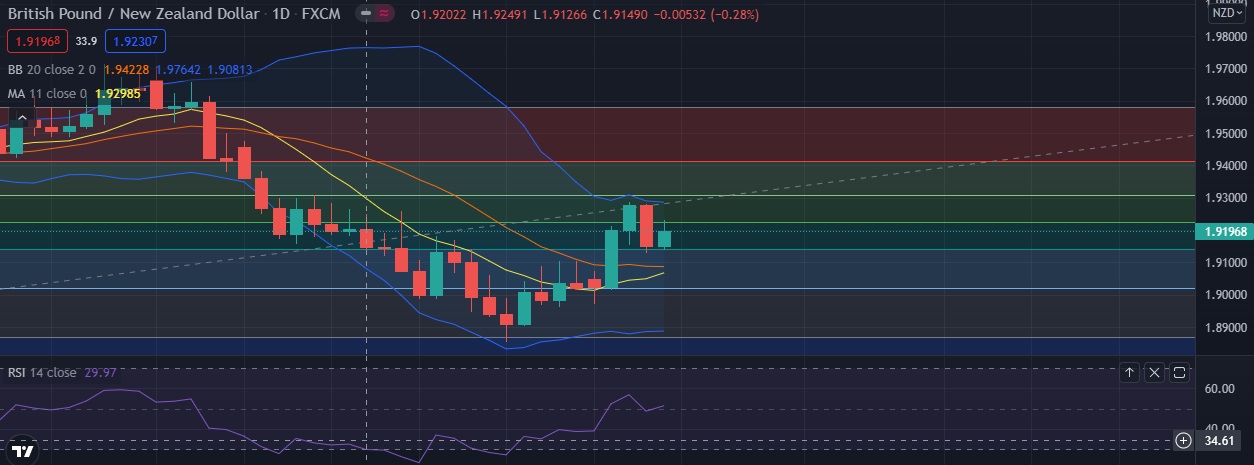This screenshot has height=465, width=1254.
Task: Click the plus icon next to 34.61
Action: (1183, 440)
